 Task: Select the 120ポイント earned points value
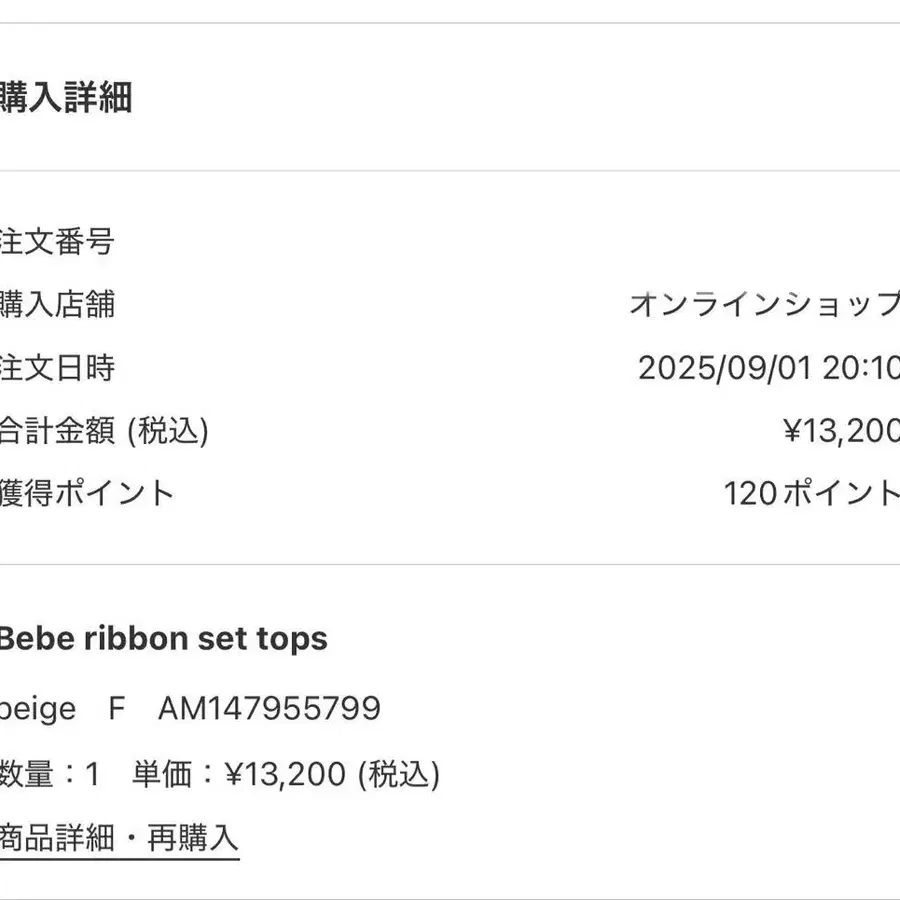811,493
